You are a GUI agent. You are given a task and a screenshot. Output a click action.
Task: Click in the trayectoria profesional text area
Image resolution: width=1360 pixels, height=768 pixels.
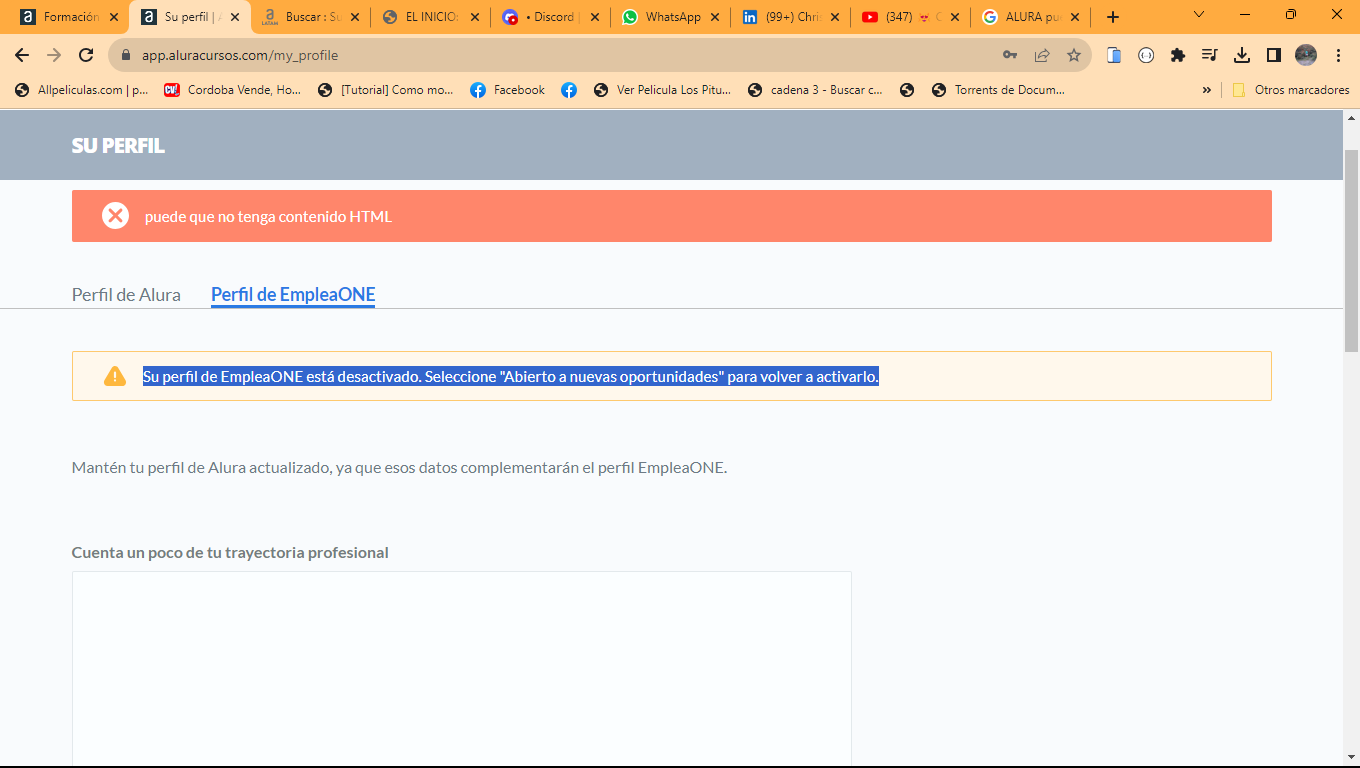[461, 668]
